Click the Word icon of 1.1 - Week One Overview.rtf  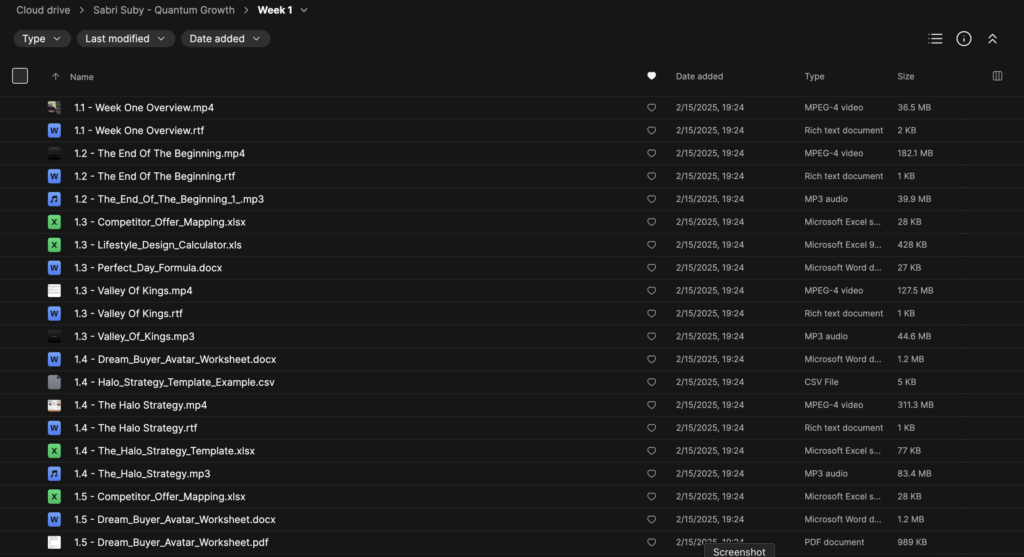click(x=54, y=130)
